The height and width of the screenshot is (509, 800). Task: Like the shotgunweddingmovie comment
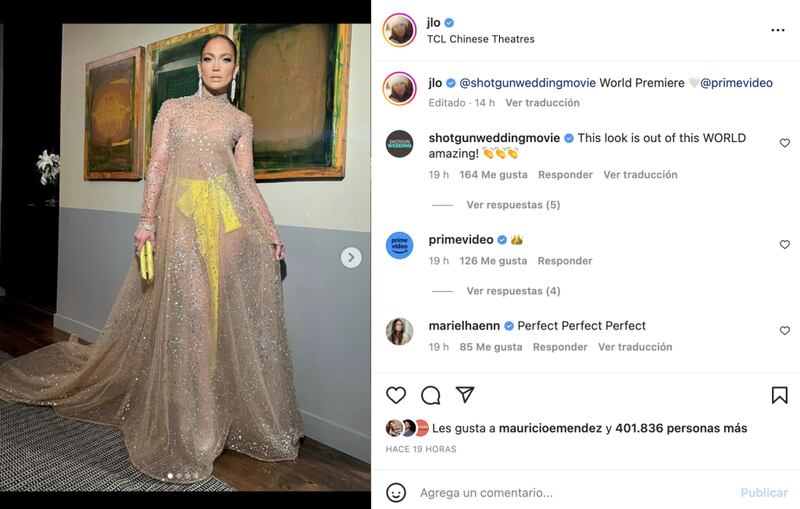click(784, 143)
